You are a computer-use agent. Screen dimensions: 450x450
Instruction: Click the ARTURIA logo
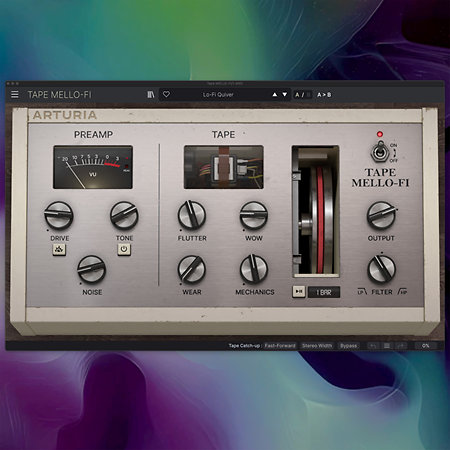(x=65, y=115)
